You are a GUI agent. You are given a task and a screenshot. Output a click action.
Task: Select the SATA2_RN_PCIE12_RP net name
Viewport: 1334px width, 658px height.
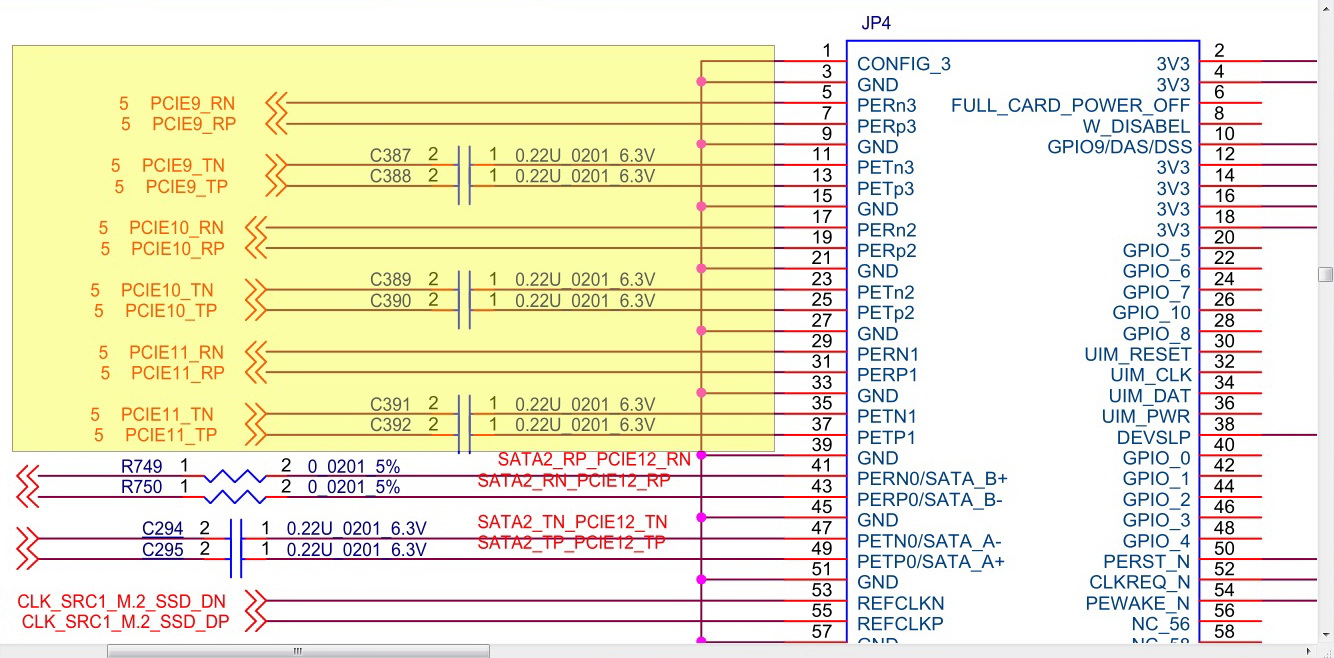point(574,480)
